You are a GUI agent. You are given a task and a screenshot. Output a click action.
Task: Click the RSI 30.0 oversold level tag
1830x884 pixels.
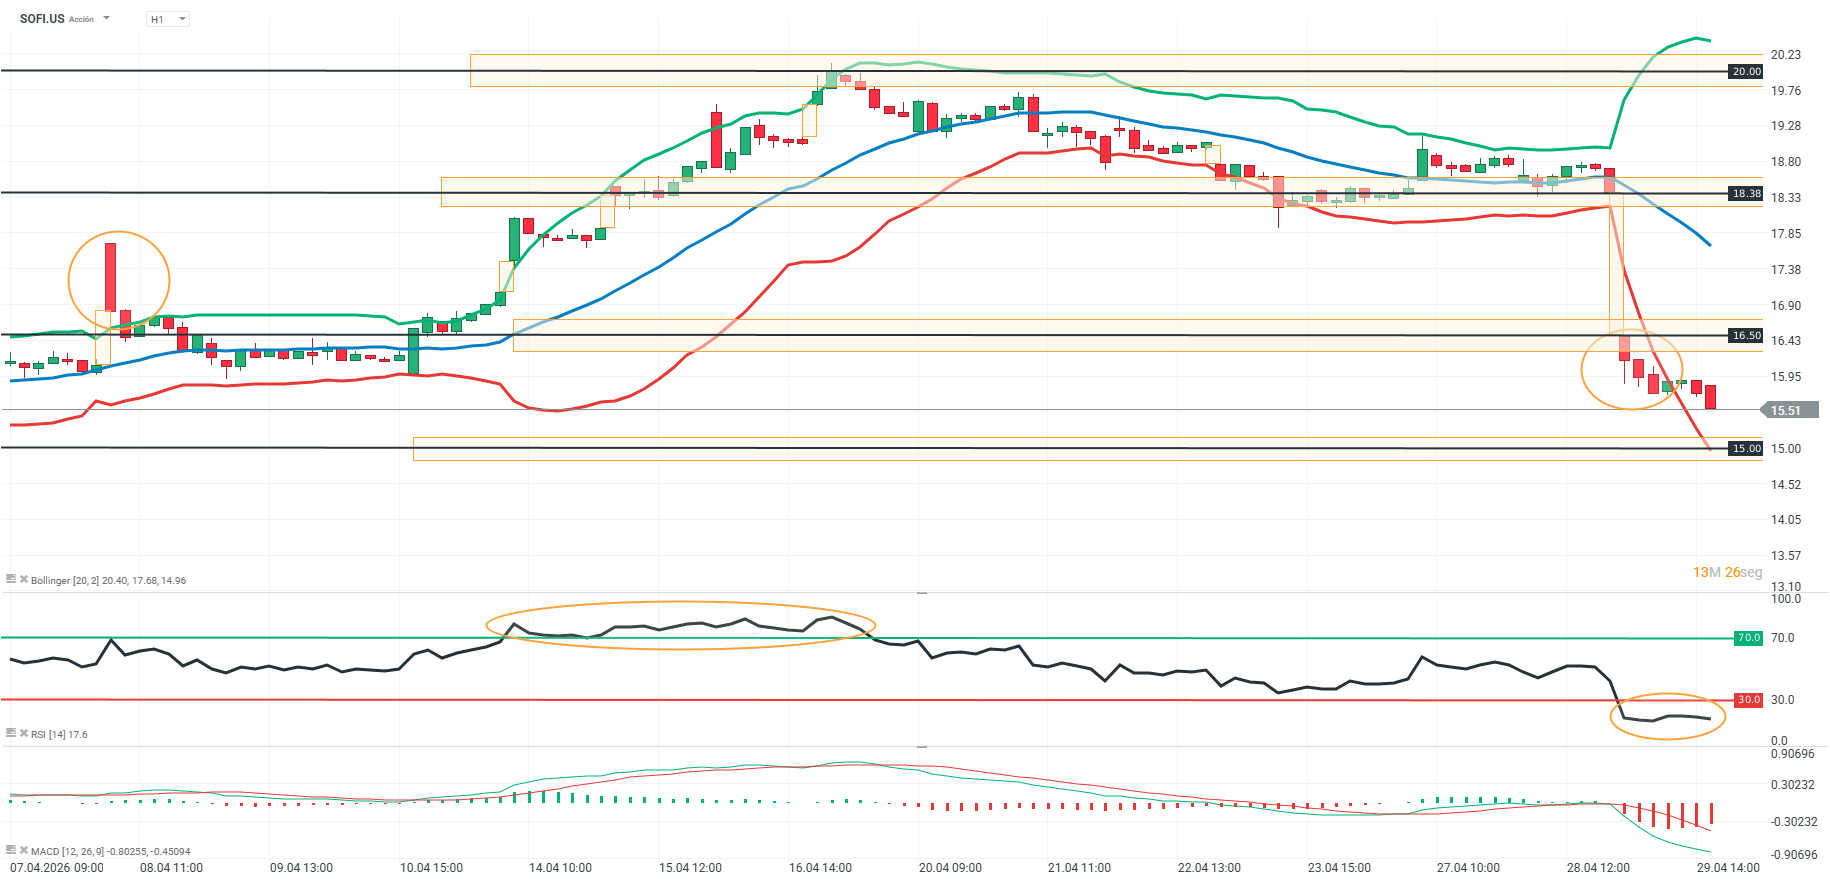pos(1748,699)
